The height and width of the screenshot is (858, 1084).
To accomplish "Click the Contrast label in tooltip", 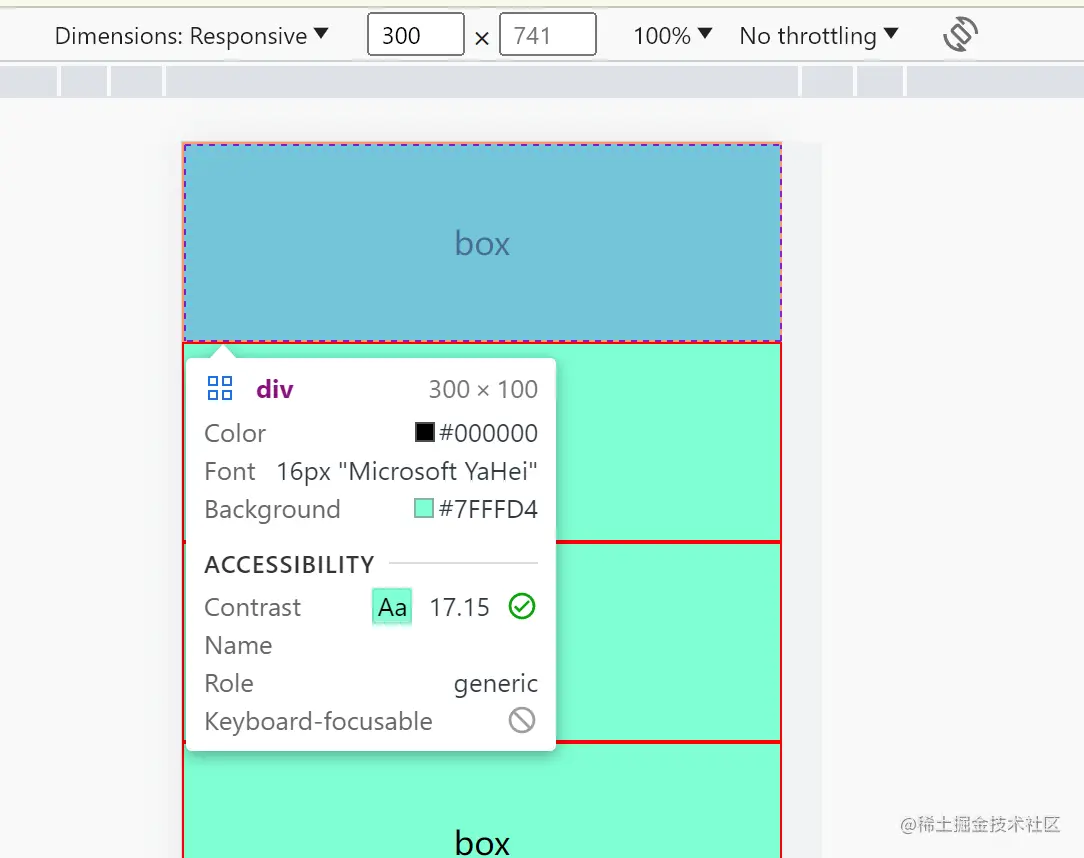I will 252,607.
